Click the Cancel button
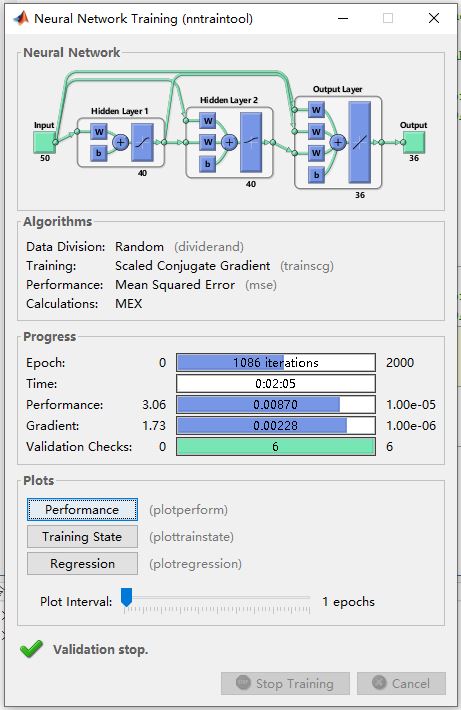Screen dimensions: 461x710 point(401,683)
